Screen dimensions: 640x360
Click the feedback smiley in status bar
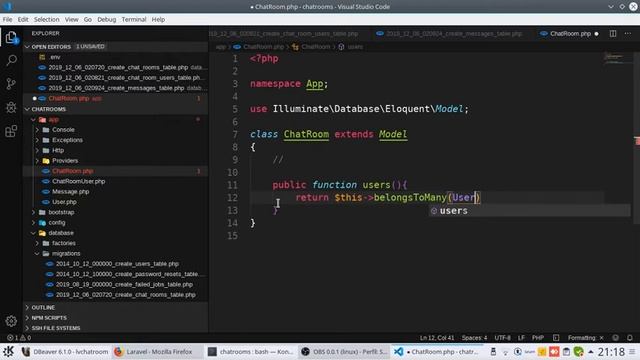[616, 338]
